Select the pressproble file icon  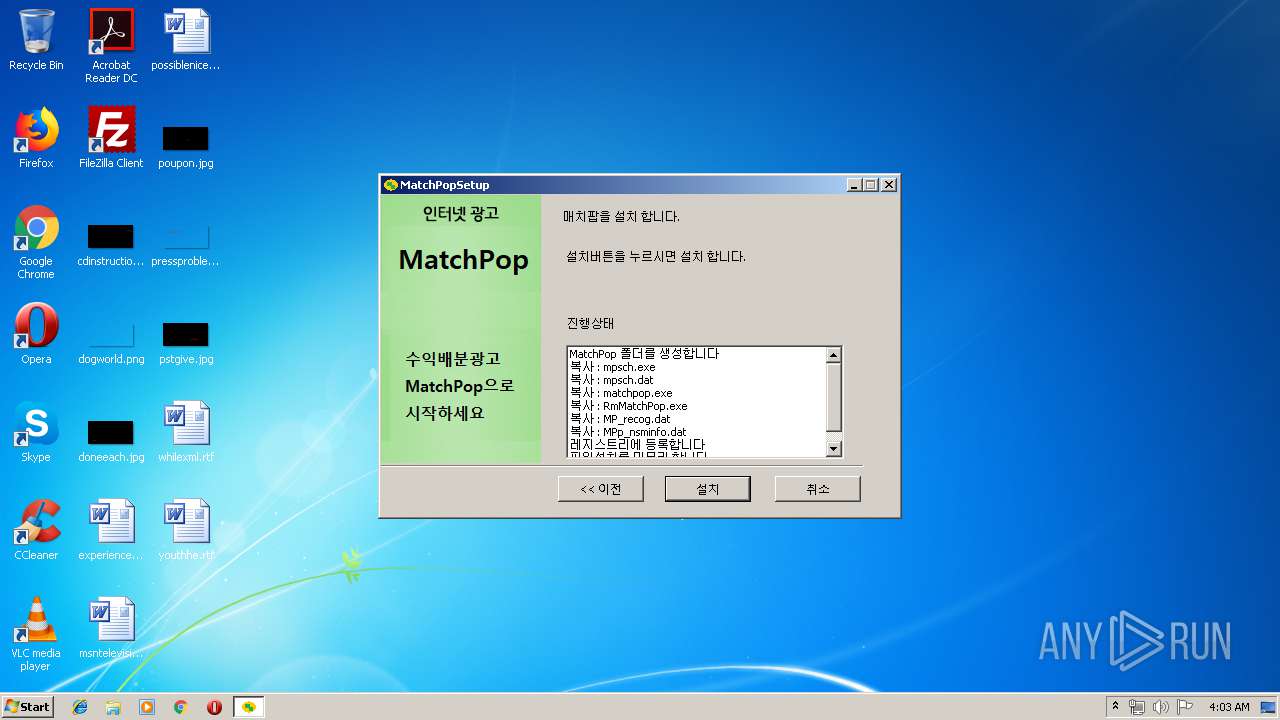coord(186,244)
